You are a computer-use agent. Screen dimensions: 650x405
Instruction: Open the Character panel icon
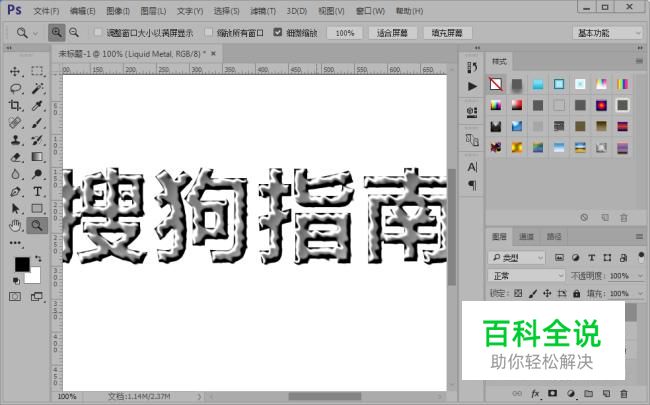[472, 167]
